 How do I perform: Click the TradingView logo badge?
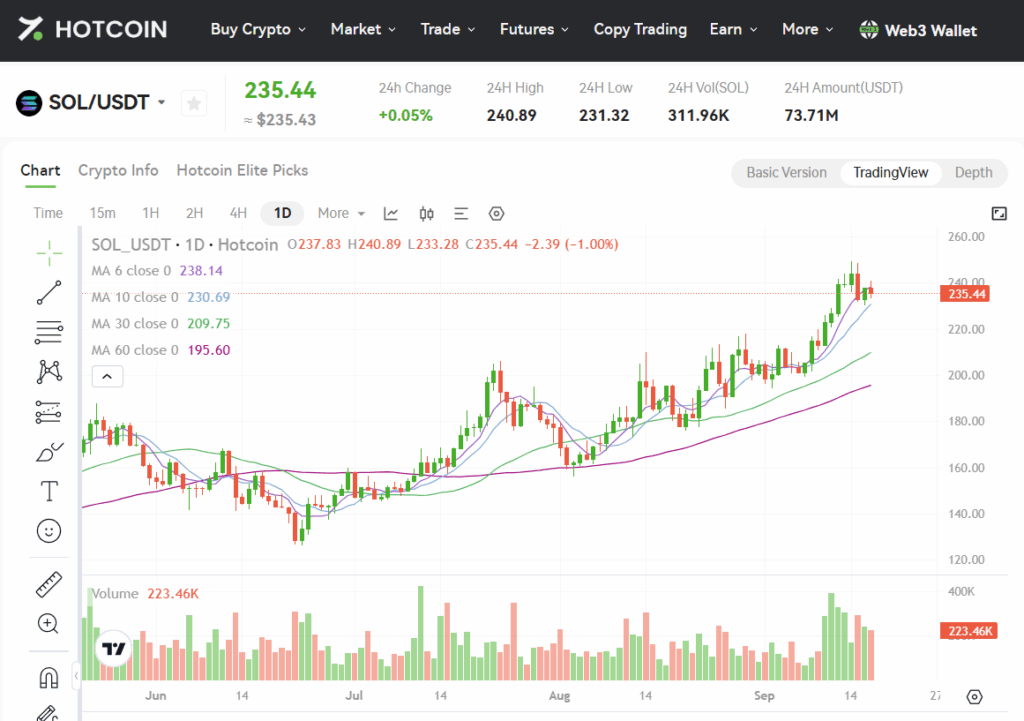pos(114,649)
